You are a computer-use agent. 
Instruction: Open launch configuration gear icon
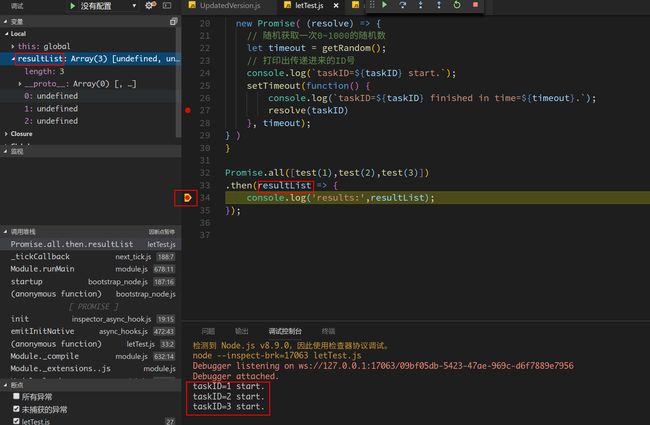tap(150, 5)
